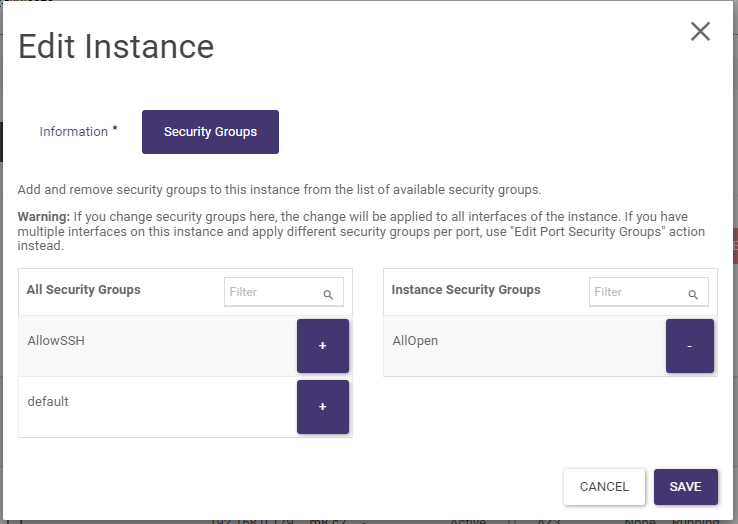Viewport: 738px width, 524px height.
Task: Close the Edit Instance dialog
Action: pos(700,31)
